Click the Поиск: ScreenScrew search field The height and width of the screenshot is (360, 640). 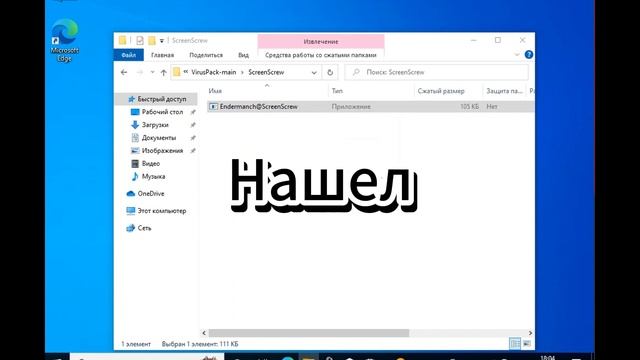tap(436, 72)
